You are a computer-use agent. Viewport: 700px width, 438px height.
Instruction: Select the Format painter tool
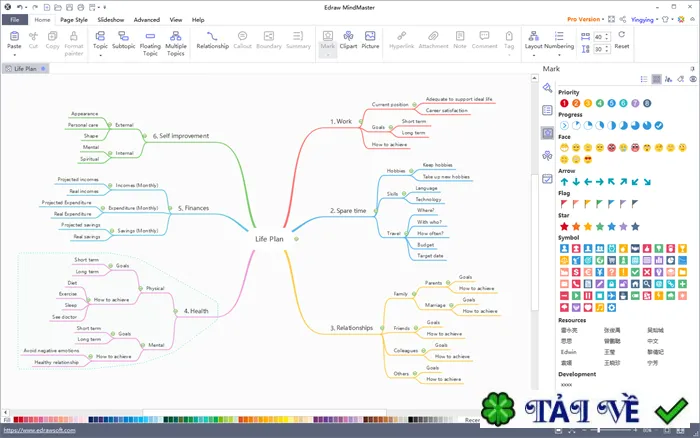point(74,43)
